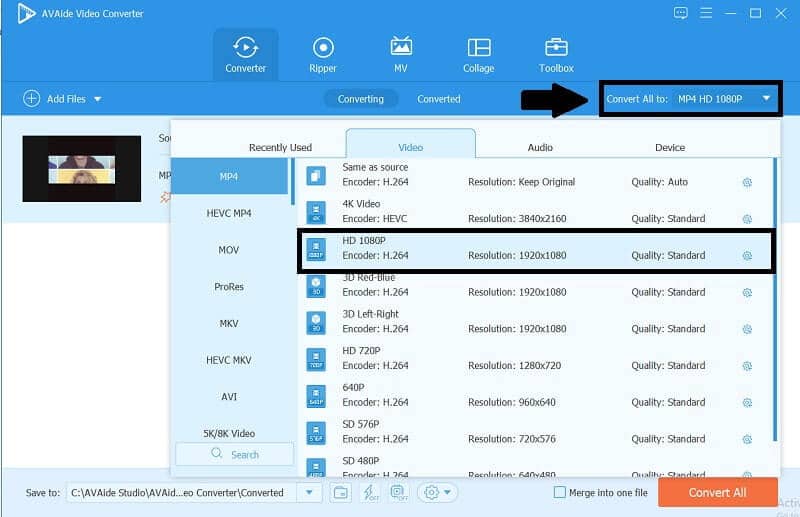Click the Convert All button

tap(717, 493)
